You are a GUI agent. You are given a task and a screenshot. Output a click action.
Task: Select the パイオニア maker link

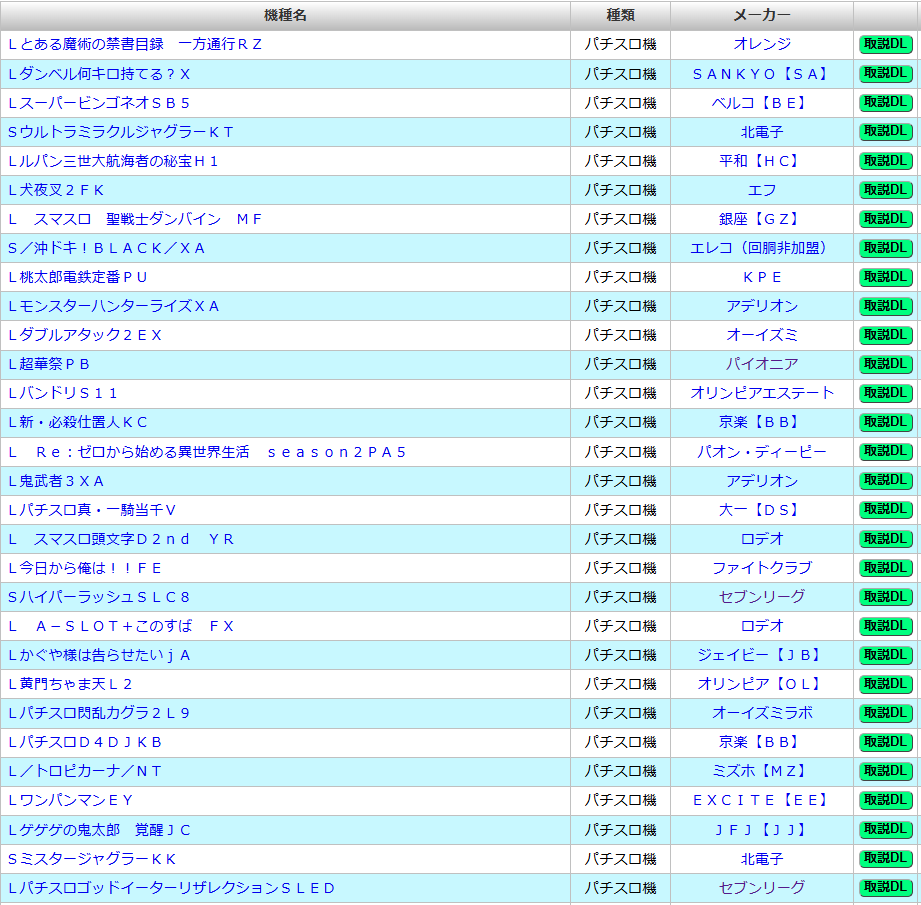tap(762, 364)
